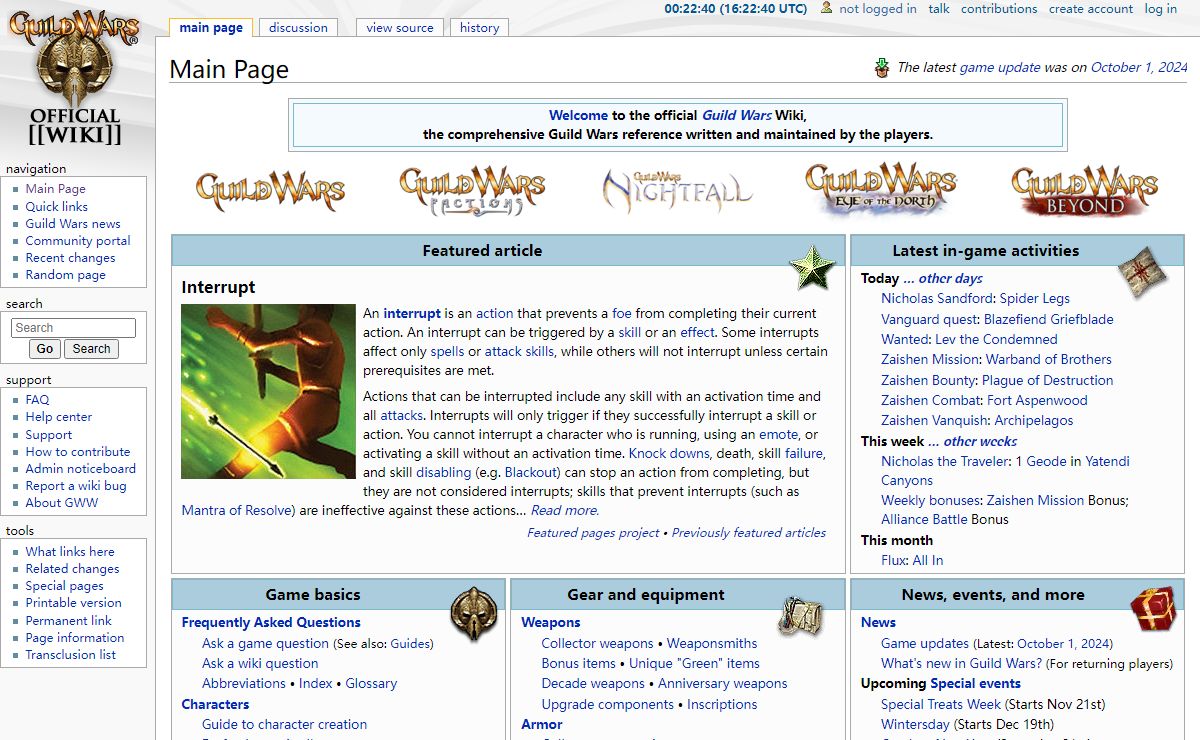Click create account
The width and height of the screenshot is (1200, 740).
coord(1090,9)
